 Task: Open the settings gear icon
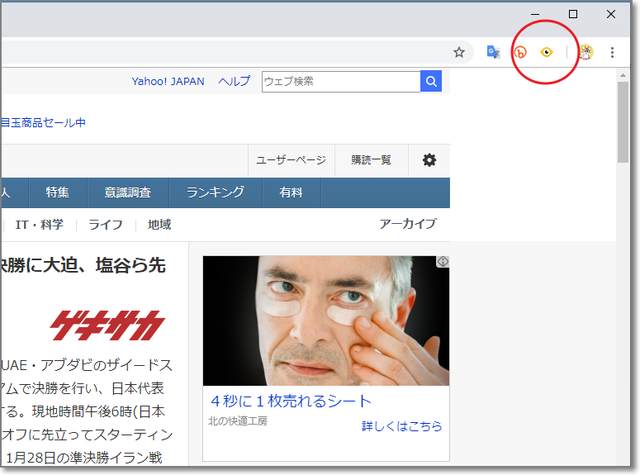pos(429,160)
